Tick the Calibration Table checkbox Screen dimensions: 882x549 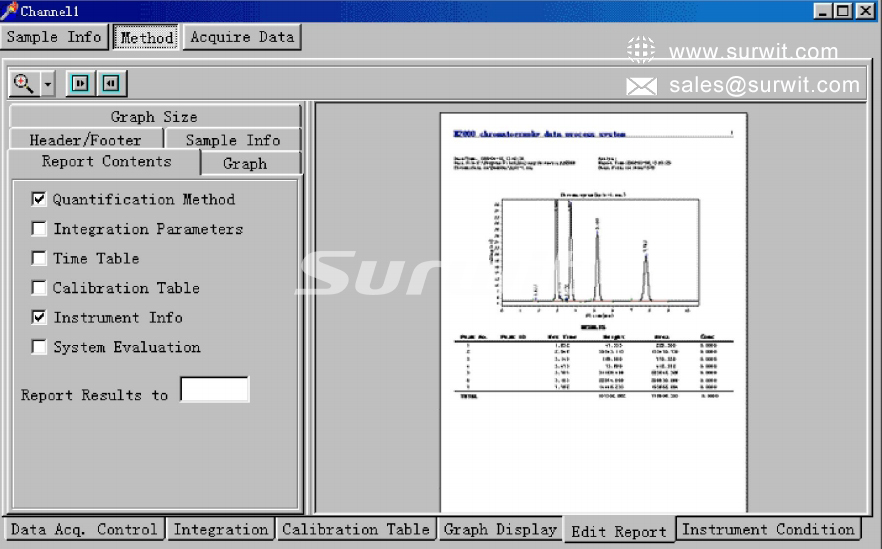(x=39, y=288)
